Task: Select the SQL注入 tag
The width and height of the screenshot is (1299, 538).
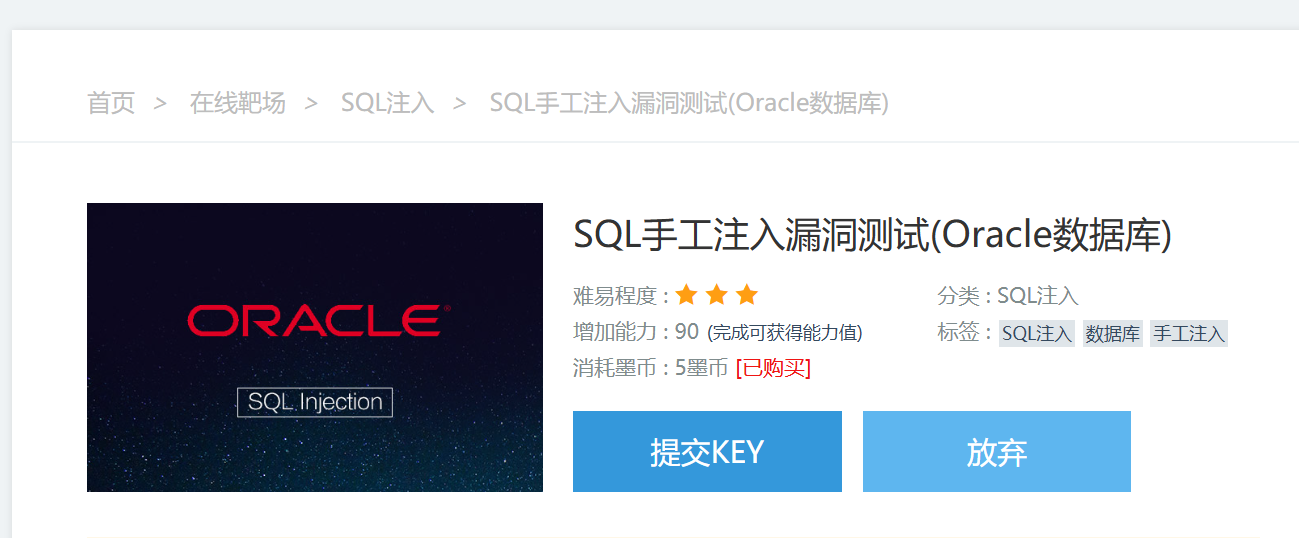Action: point(1037,334)
